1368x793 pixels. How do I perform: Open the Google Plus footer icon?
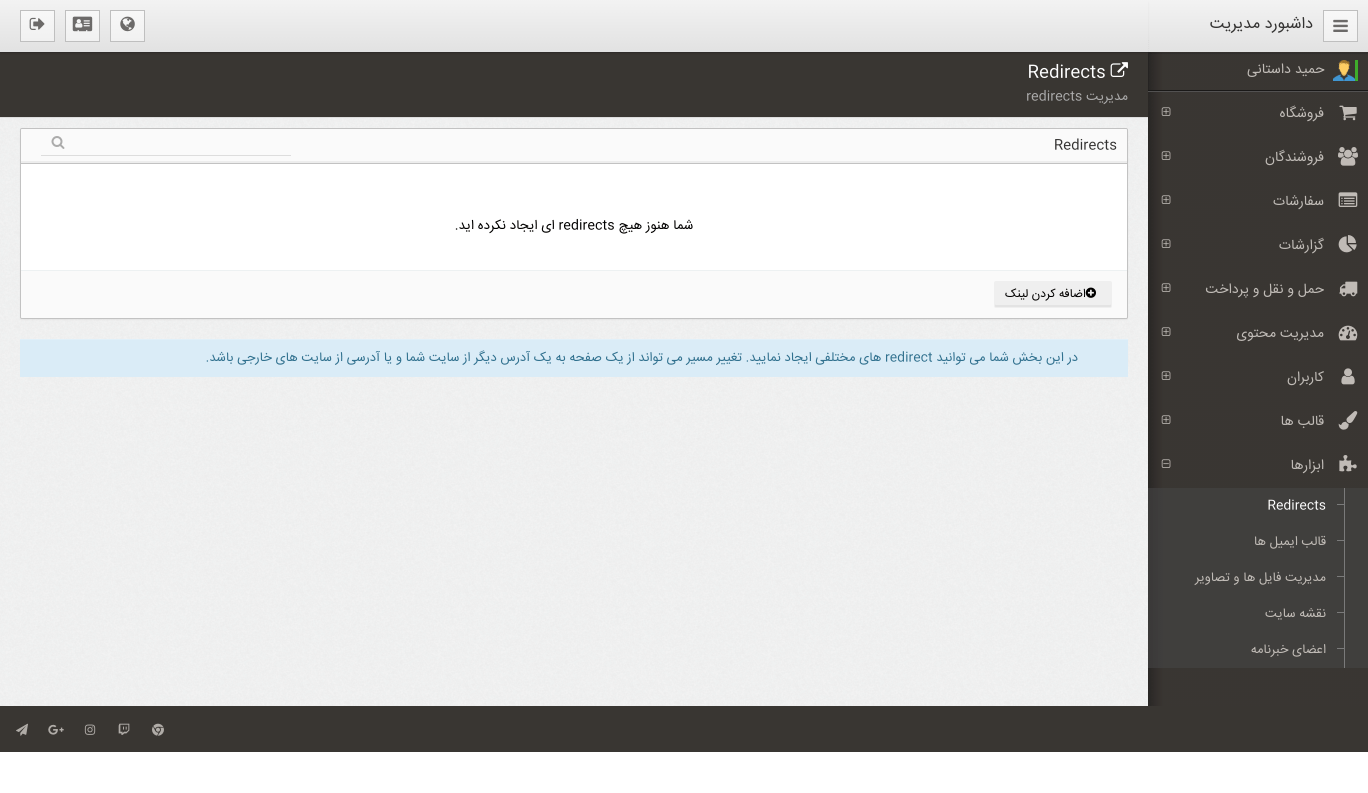tap(56, 730)
